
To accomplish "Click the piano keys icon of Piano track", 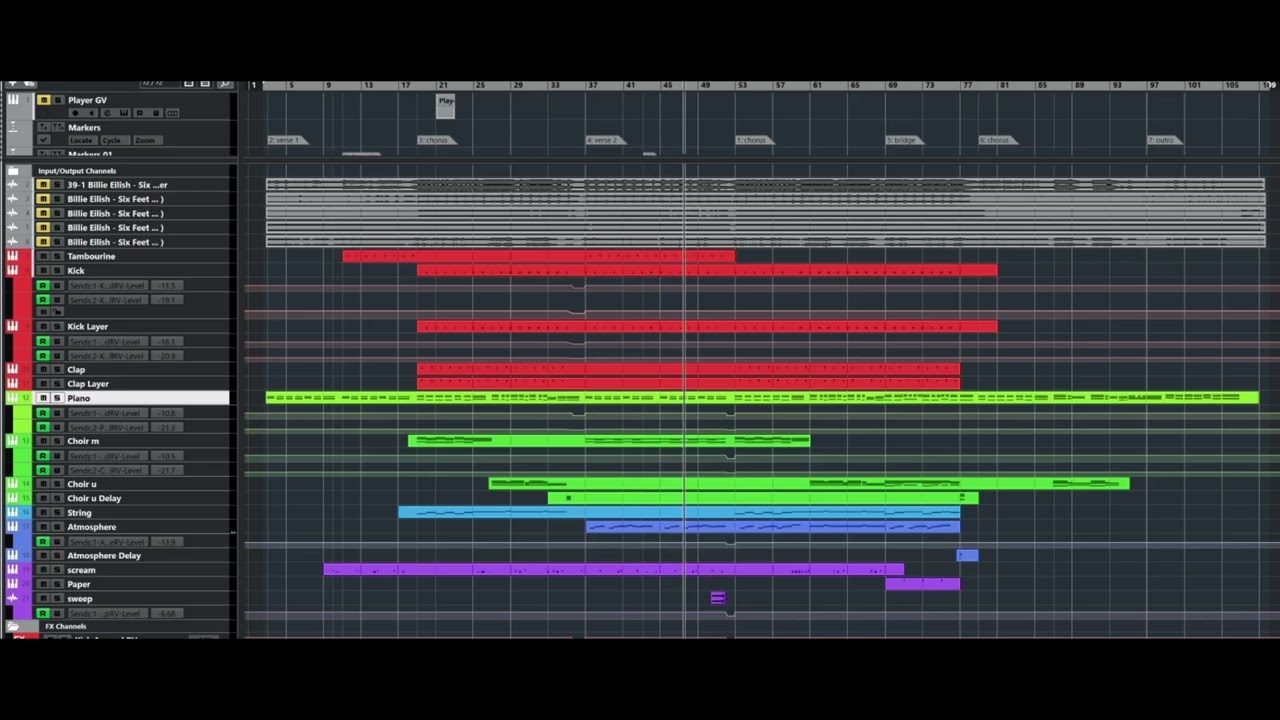I will click(x=13, y=398).
